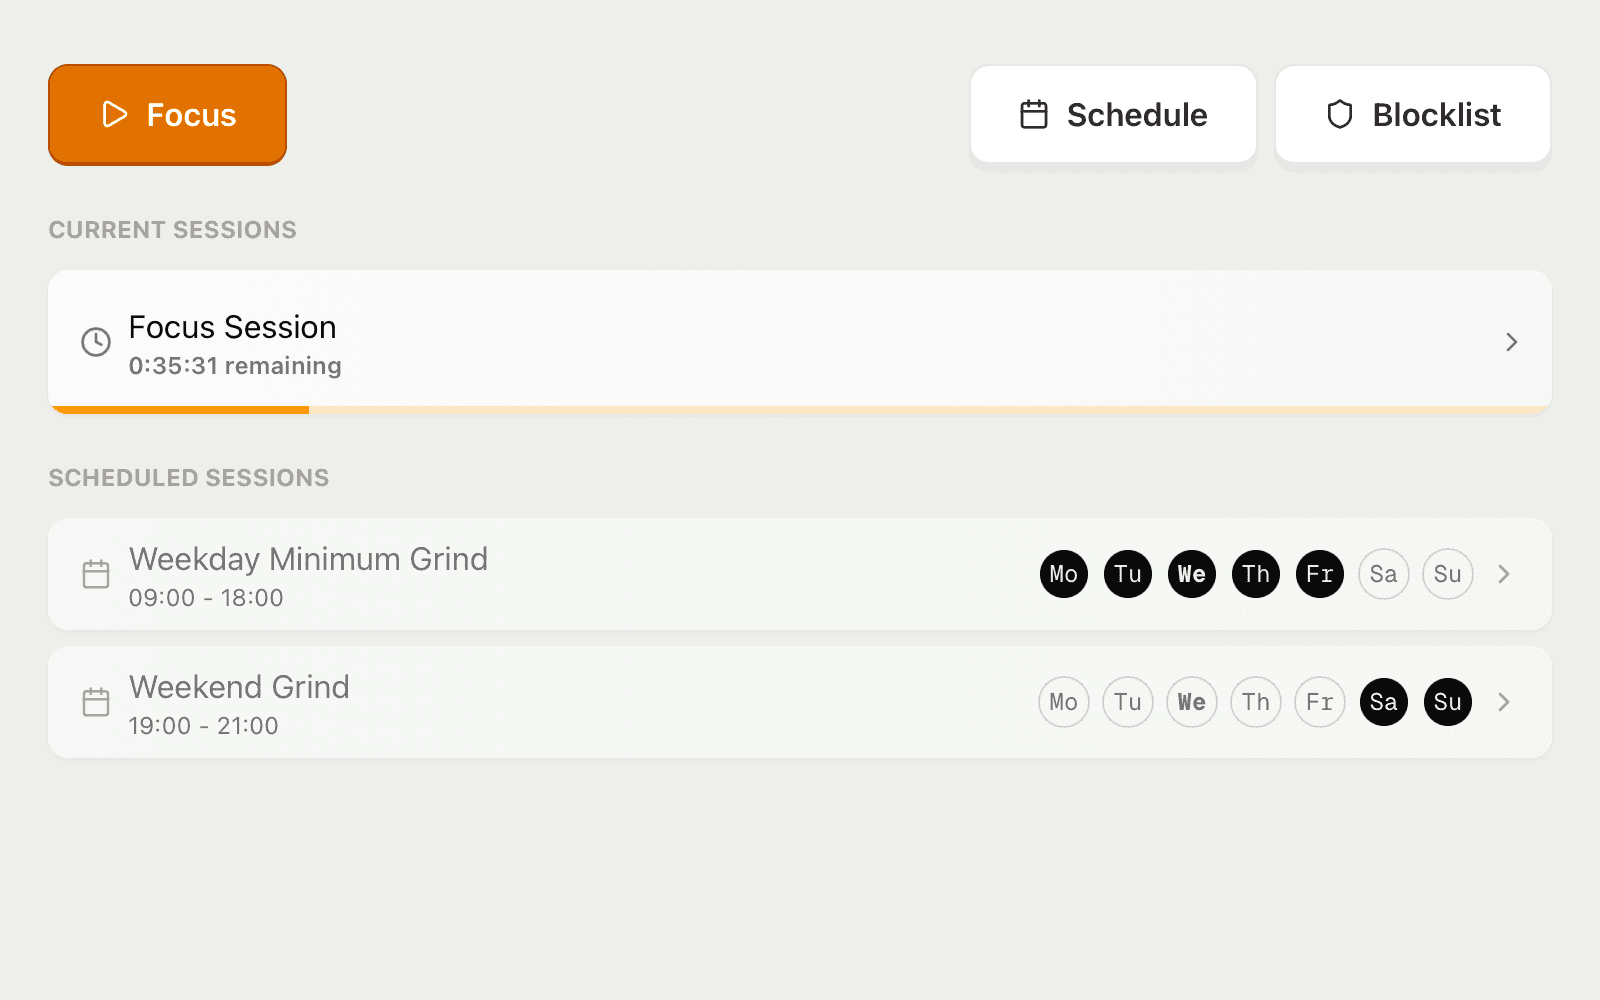This screenshot has height=1000, width=1600.
Task: Click the CURRENT SESSIONS heading
Action: [172, 229]
